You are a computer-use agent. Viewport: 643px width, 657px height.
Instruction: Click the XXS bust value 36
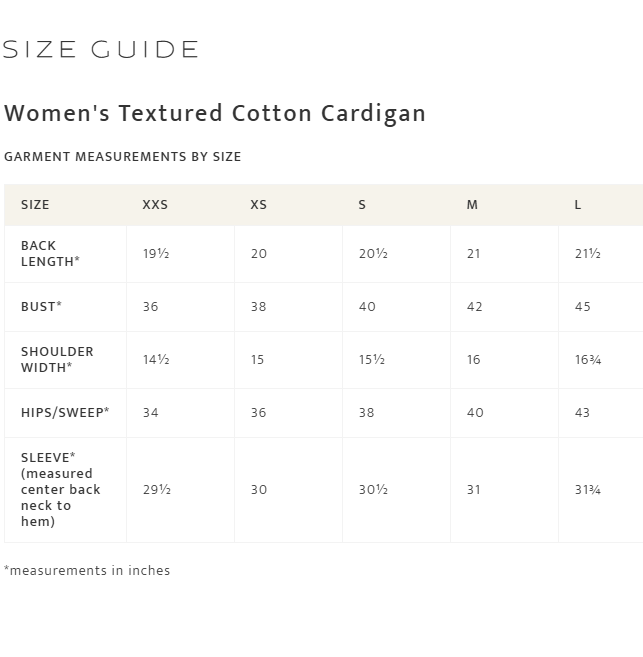click(x=150, y=307)
